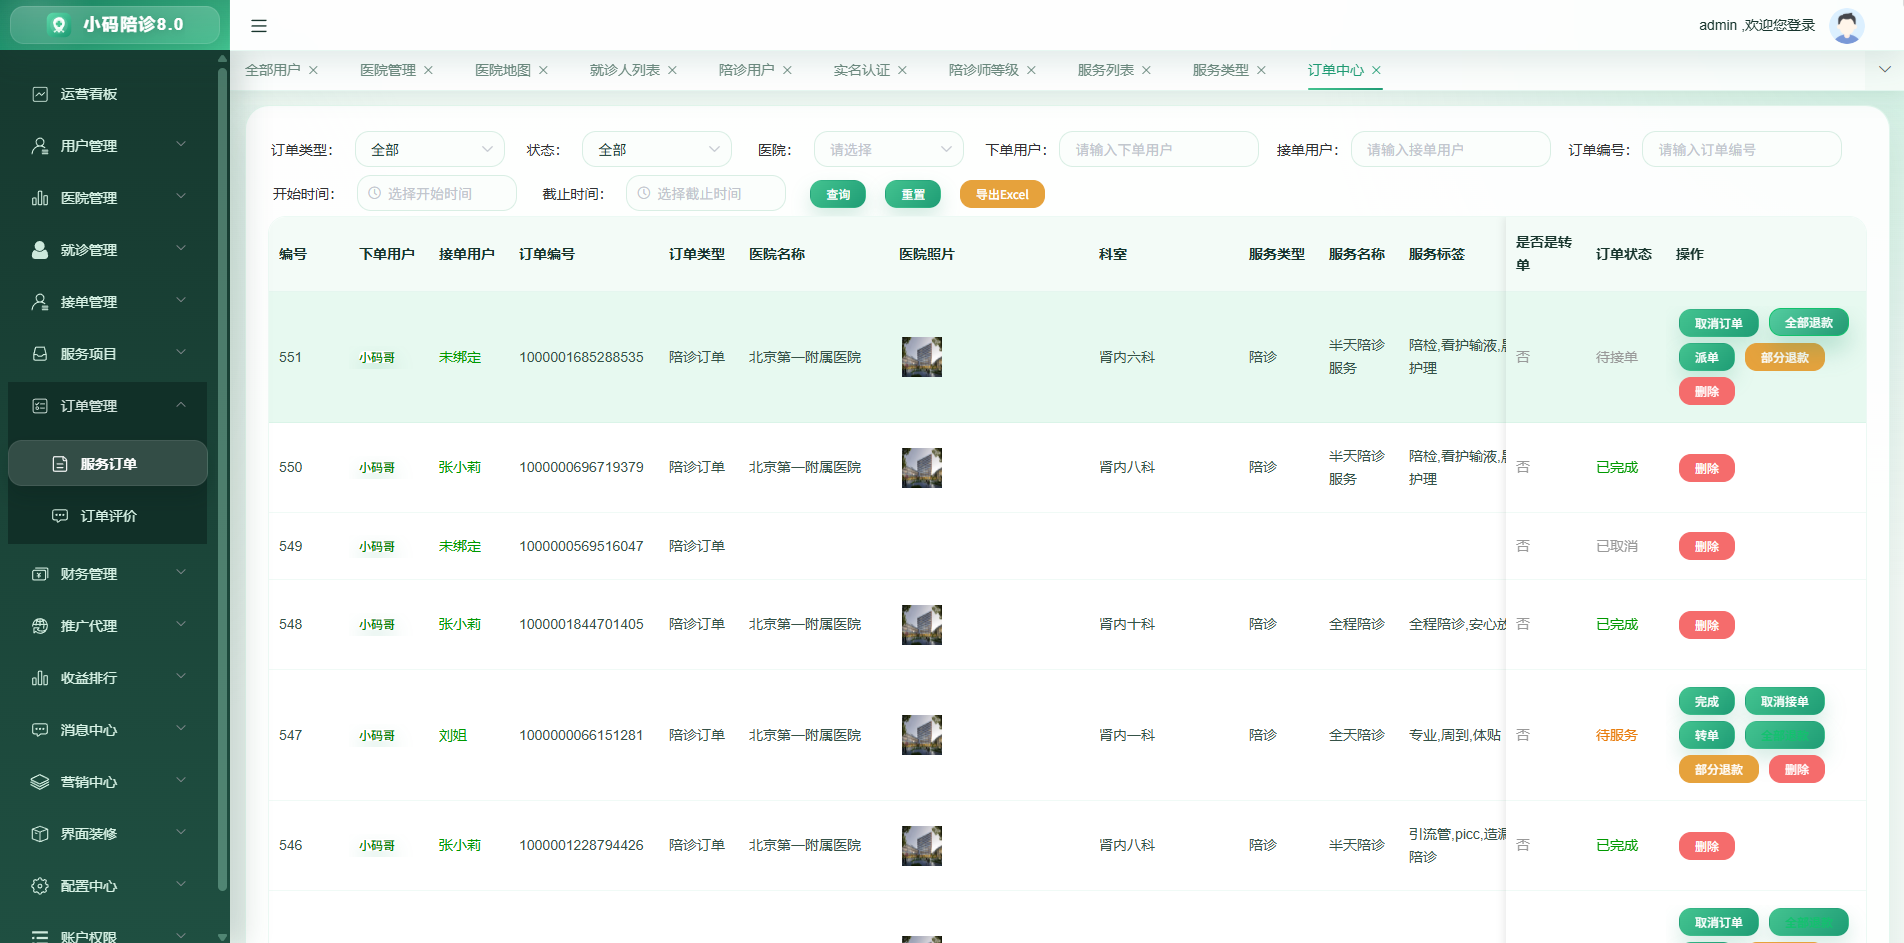Click the 查询 search button
The width and height of the screenshot is (1904, 943).
[x=838, y=194]
